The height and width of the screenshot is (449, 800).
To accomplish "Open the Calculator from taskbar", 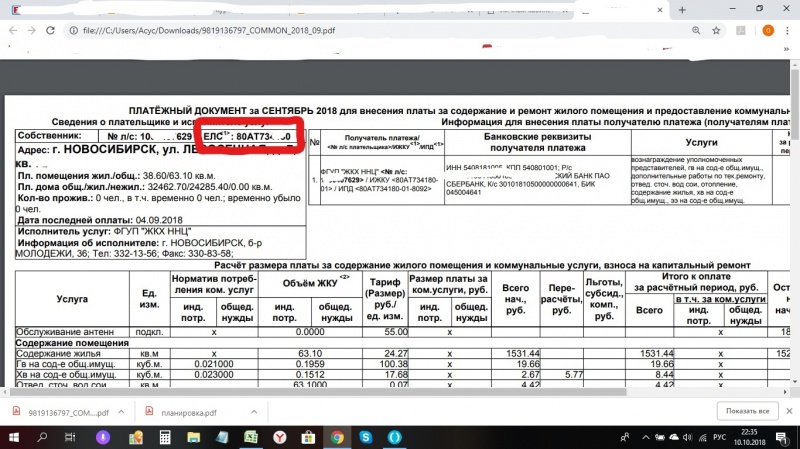I will (x=164, y=437).
